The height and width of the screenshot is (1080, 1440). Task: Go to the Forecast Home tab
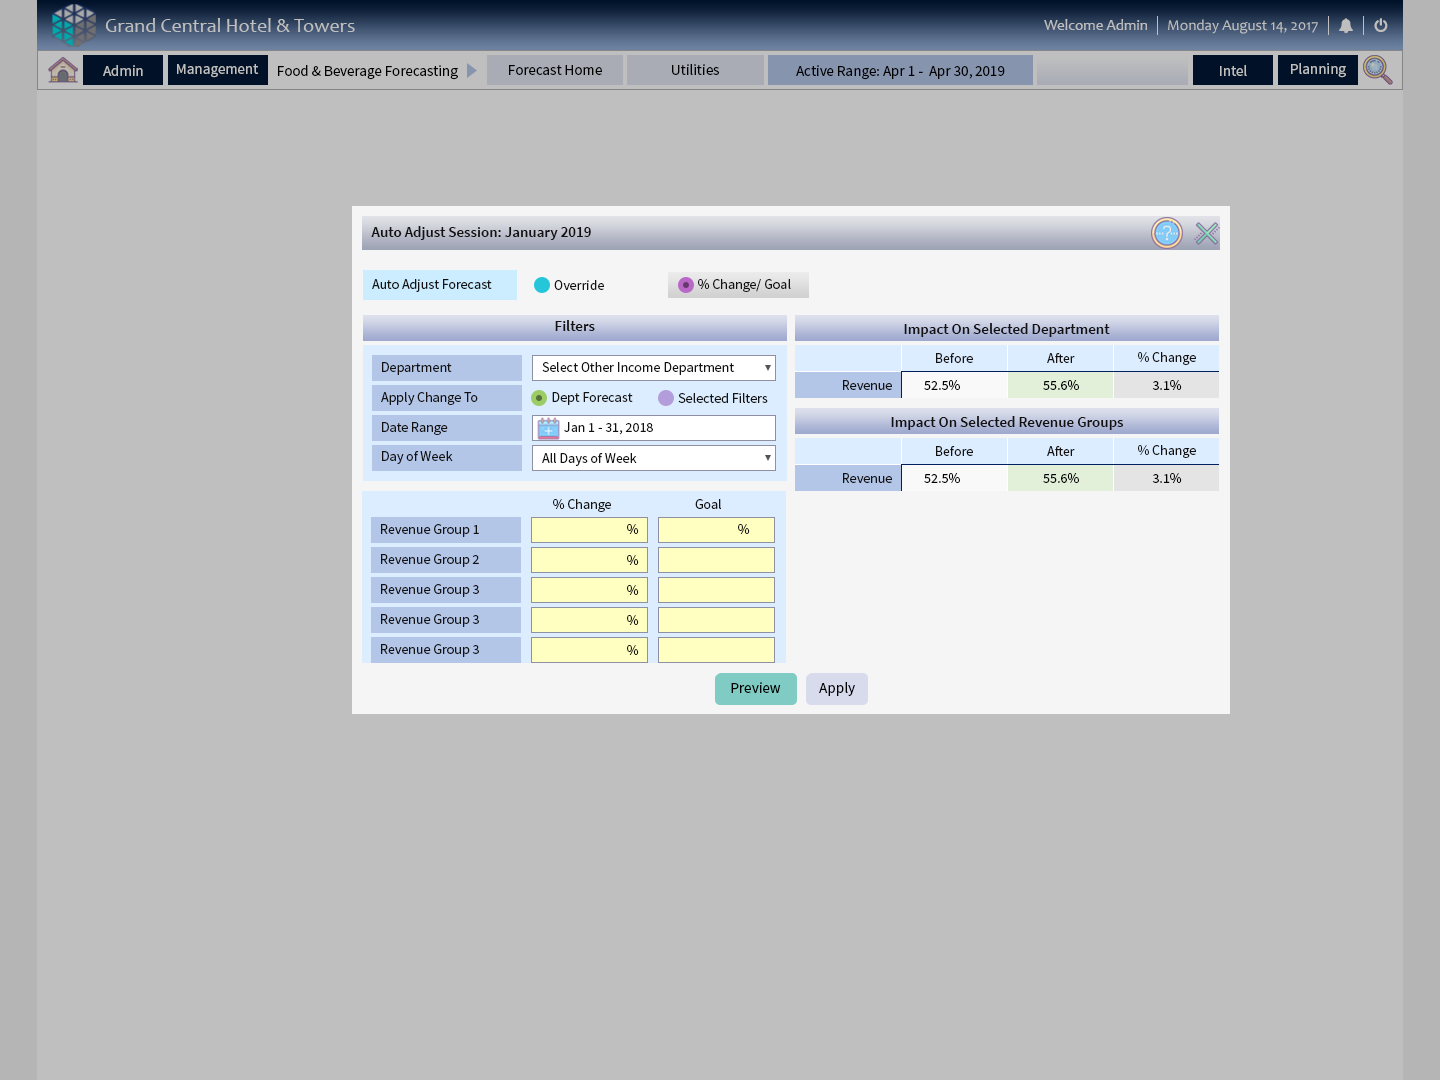555,70
